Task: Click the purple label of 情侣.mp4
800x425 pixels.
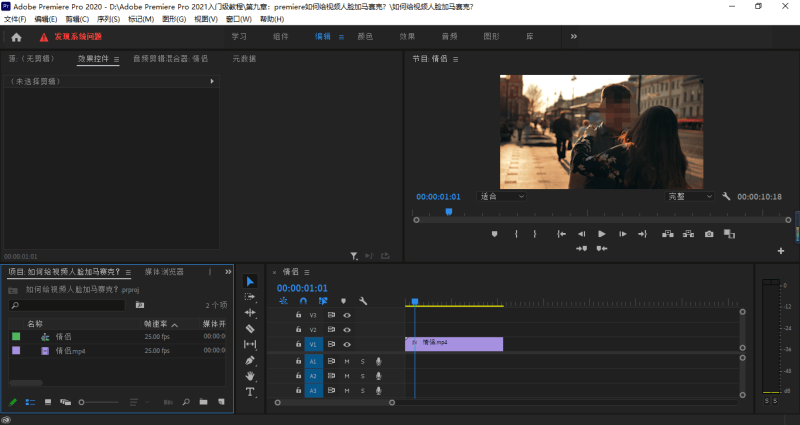Action: pyautogui.click(x=16, y=351)
